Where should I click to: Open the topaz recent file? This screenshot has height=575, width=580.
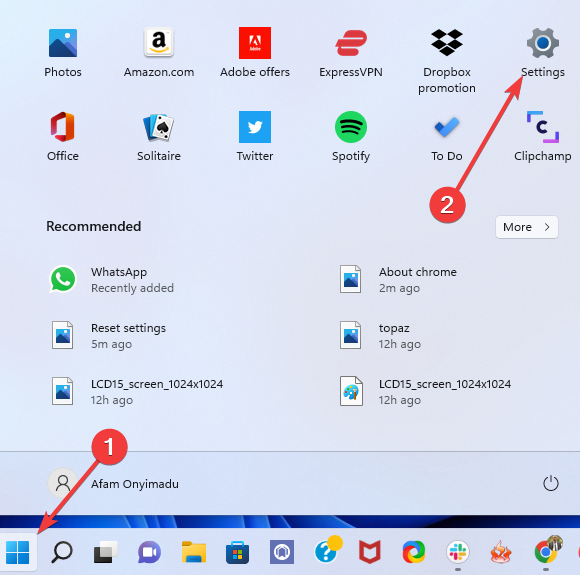(x=380, y=336)
